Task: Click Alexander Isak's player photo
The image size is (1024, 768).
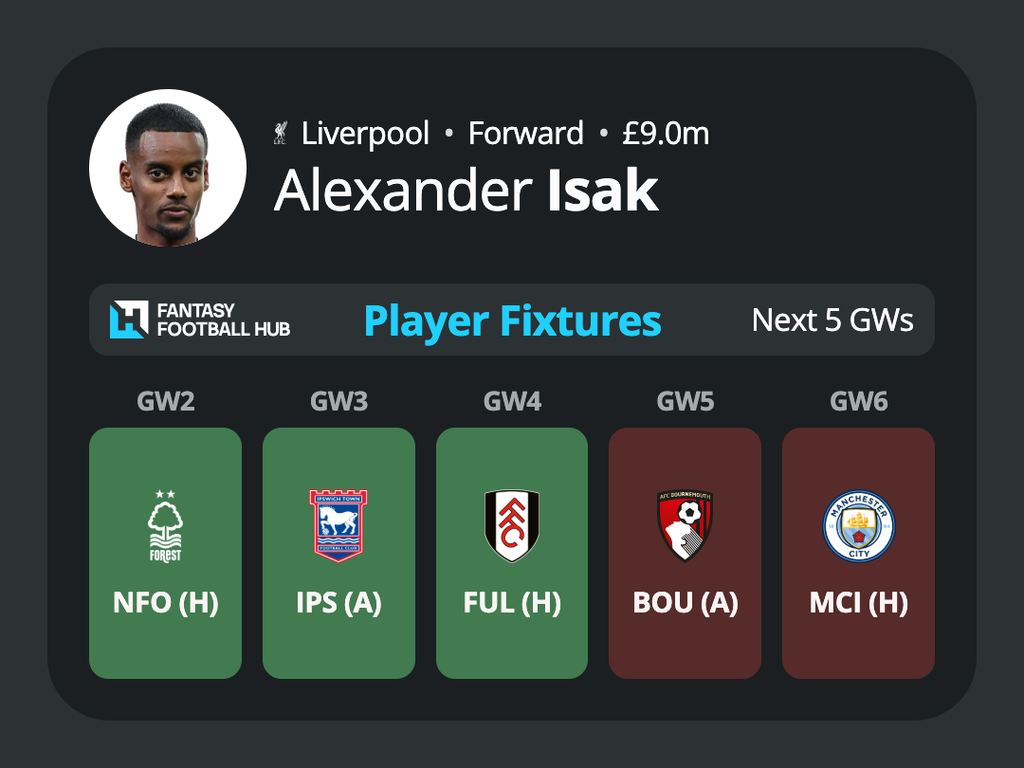Action: pos(168,167)
